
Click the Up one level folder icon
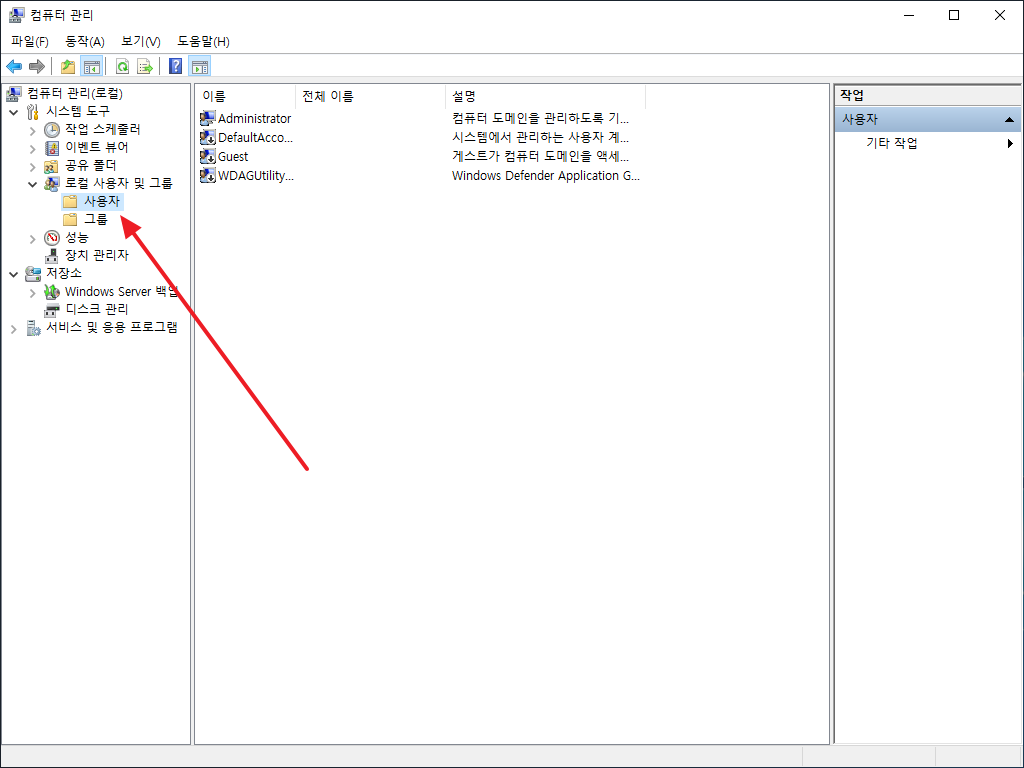(x=67, y=67)
